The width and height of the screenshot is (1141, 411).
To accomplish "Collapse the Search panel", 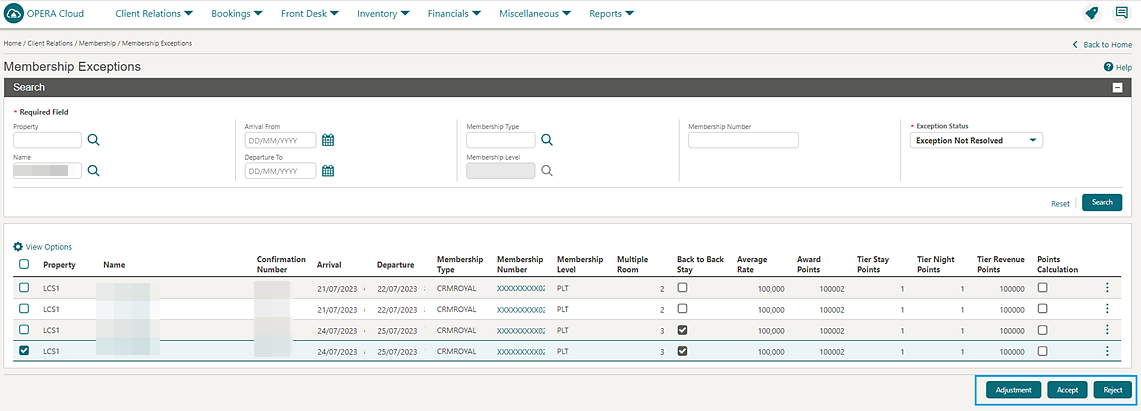I will click(1117, 88).
